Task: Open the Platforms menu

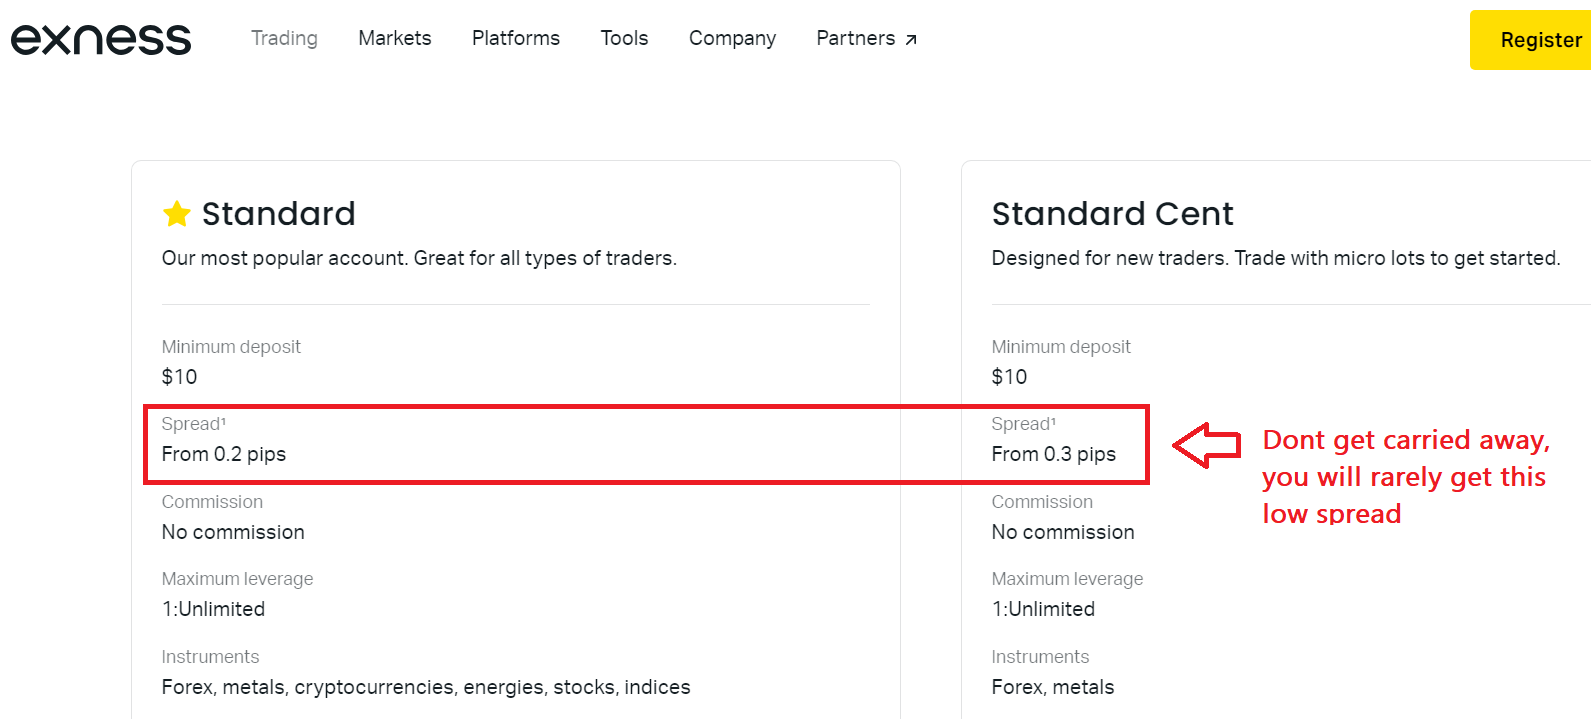Action: pyautogui.click(x=516, y=38)
